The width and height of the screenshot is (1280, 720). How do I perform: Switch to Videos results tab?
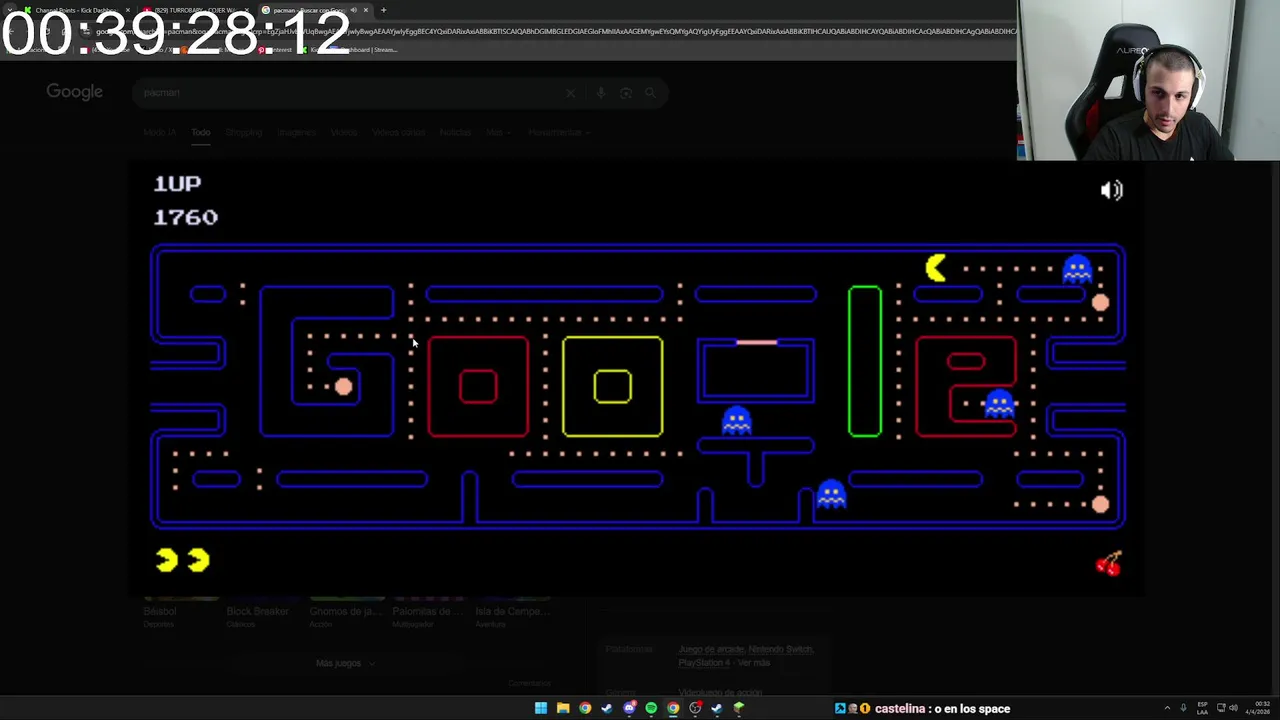(344, 132)
